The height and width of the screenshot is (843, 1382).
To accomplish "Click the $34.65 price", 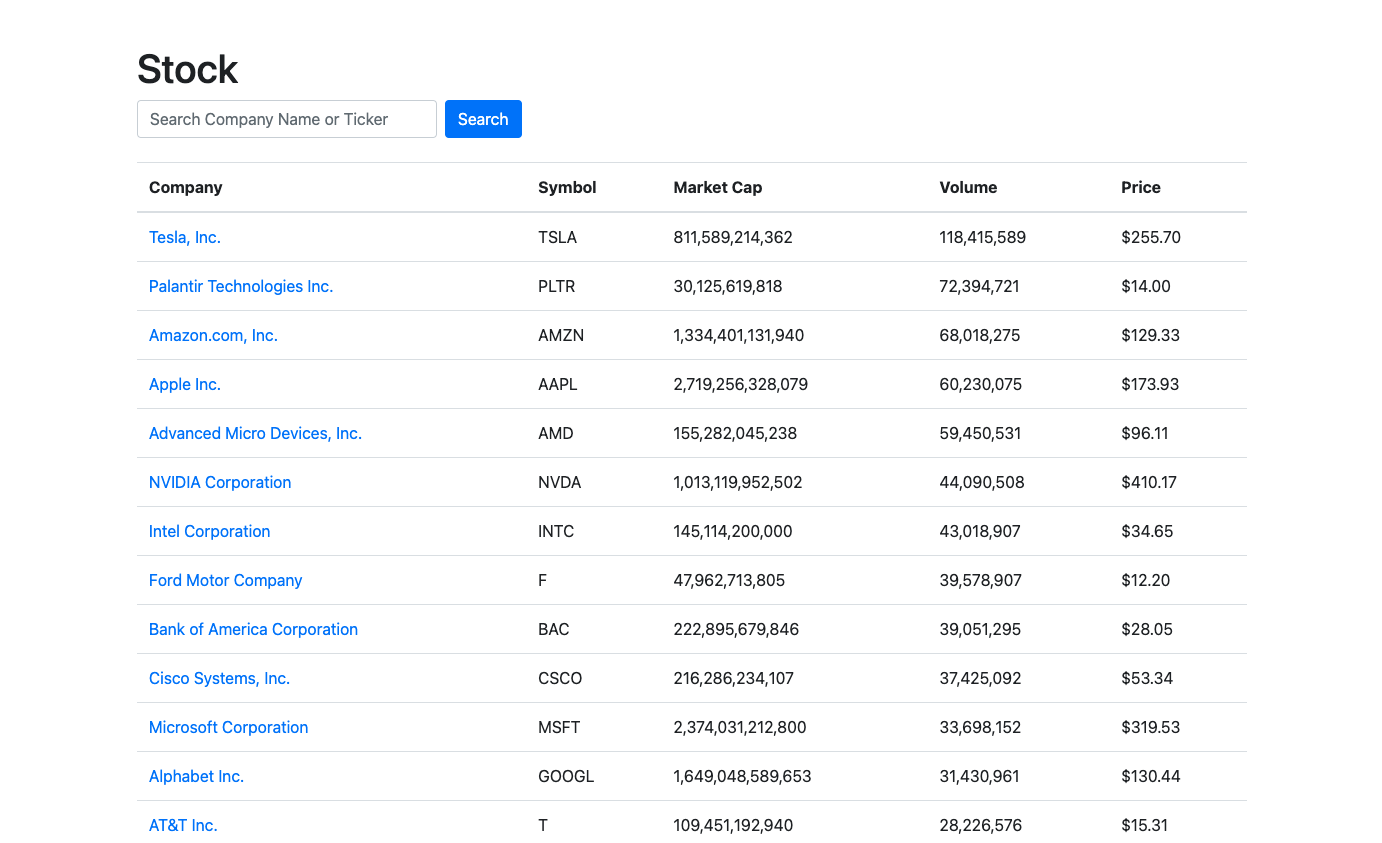I will pyautogui.click(x=1147, y=531).
